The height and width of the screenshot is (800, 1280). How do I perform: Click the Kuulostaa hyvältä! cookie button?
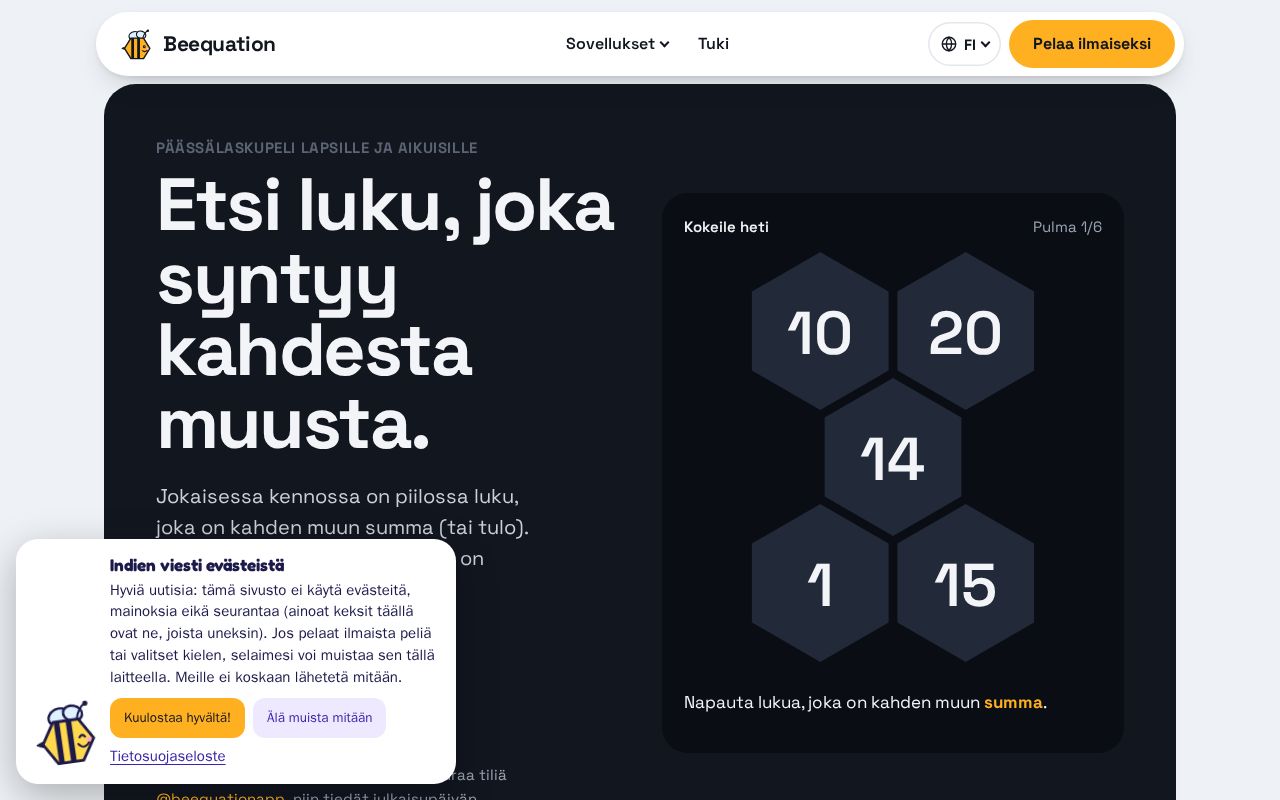pos(177,718)
